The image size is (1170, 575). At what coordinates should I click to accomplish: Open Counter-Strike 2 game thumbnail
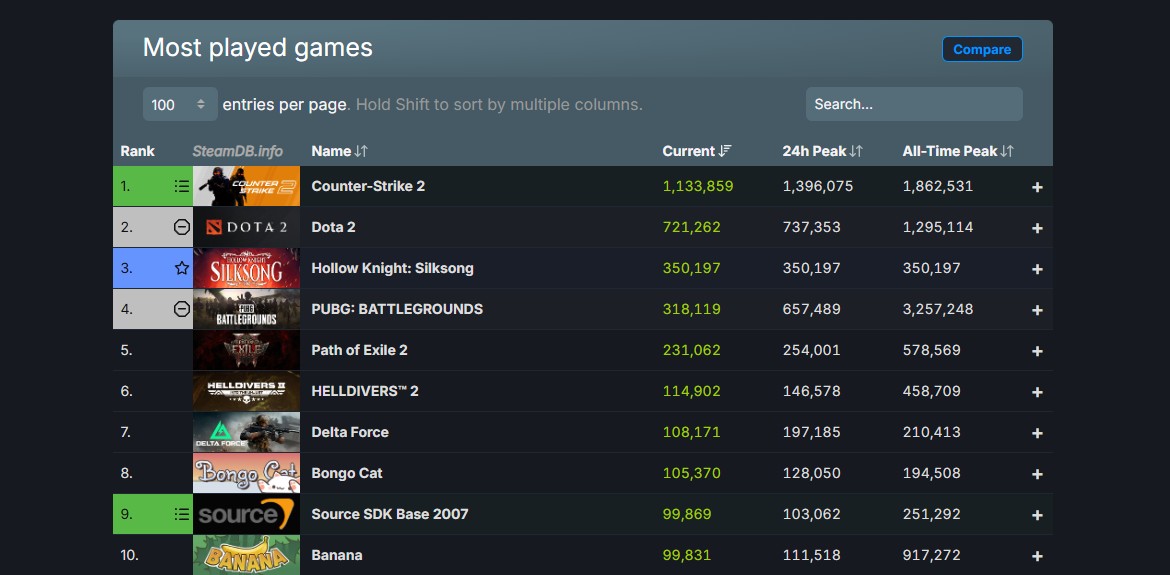pyautogui.click(x=246, y=186)
